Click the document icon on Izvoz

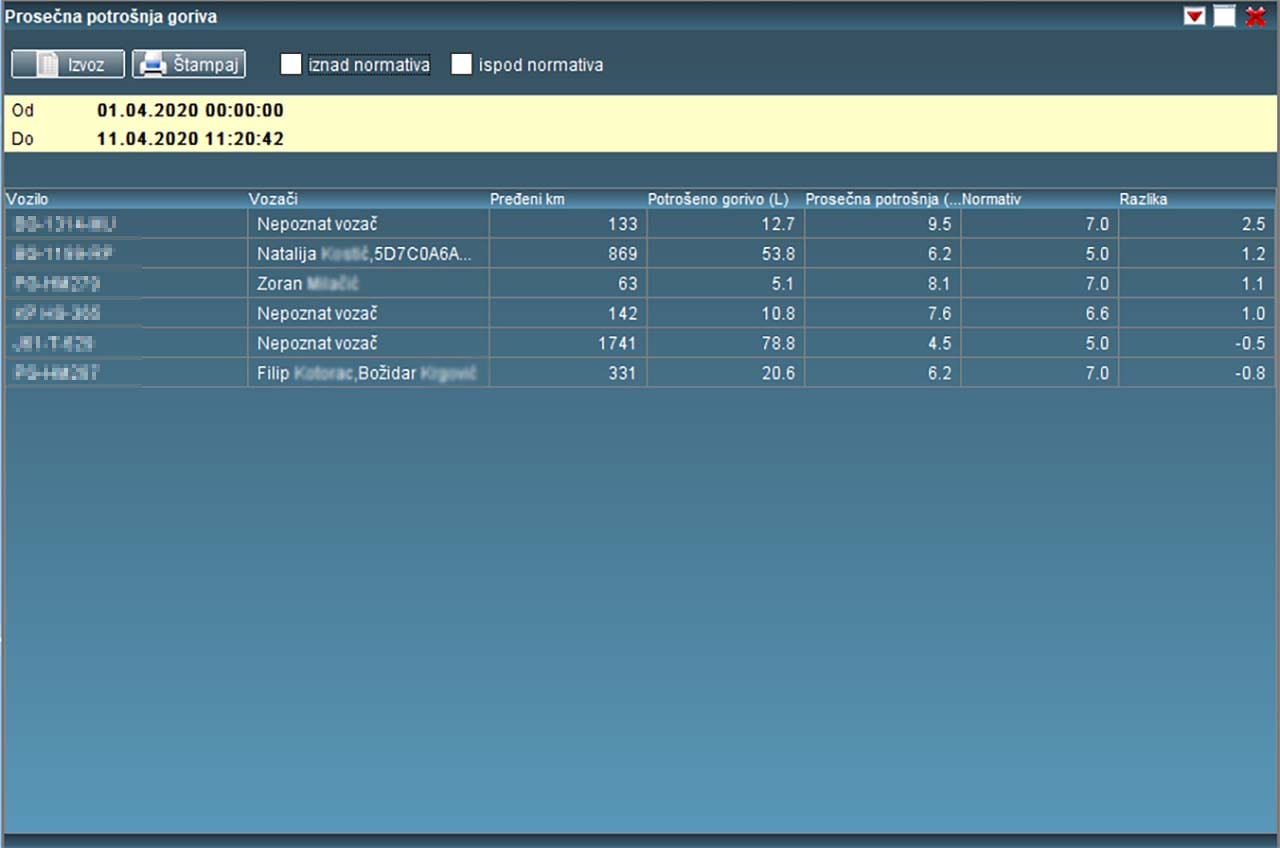coord(47,65)
